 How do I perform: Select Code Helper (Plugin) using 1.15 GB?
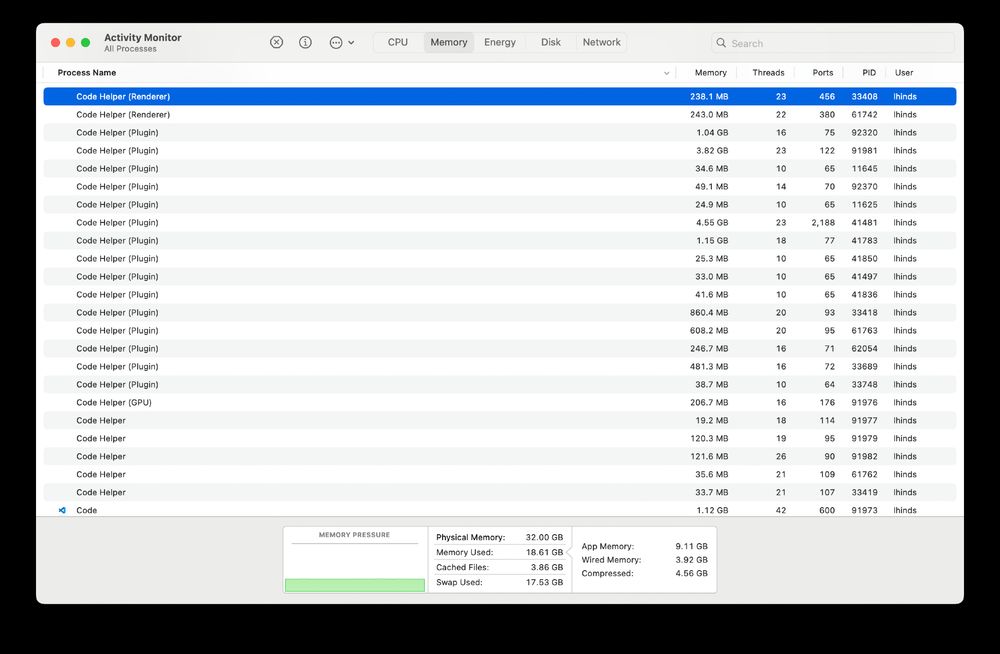pos(499,241)
